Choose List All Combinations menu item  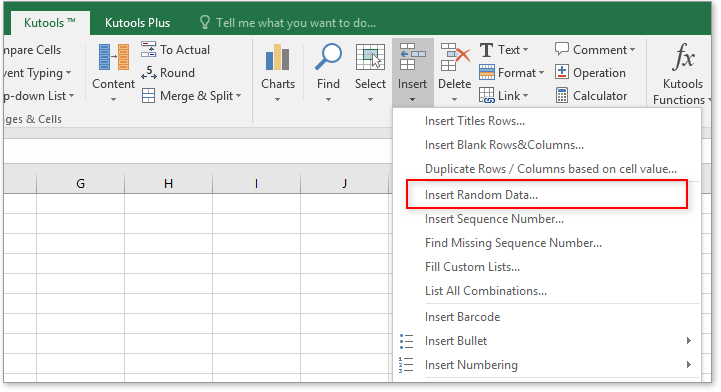coord(547,290)
